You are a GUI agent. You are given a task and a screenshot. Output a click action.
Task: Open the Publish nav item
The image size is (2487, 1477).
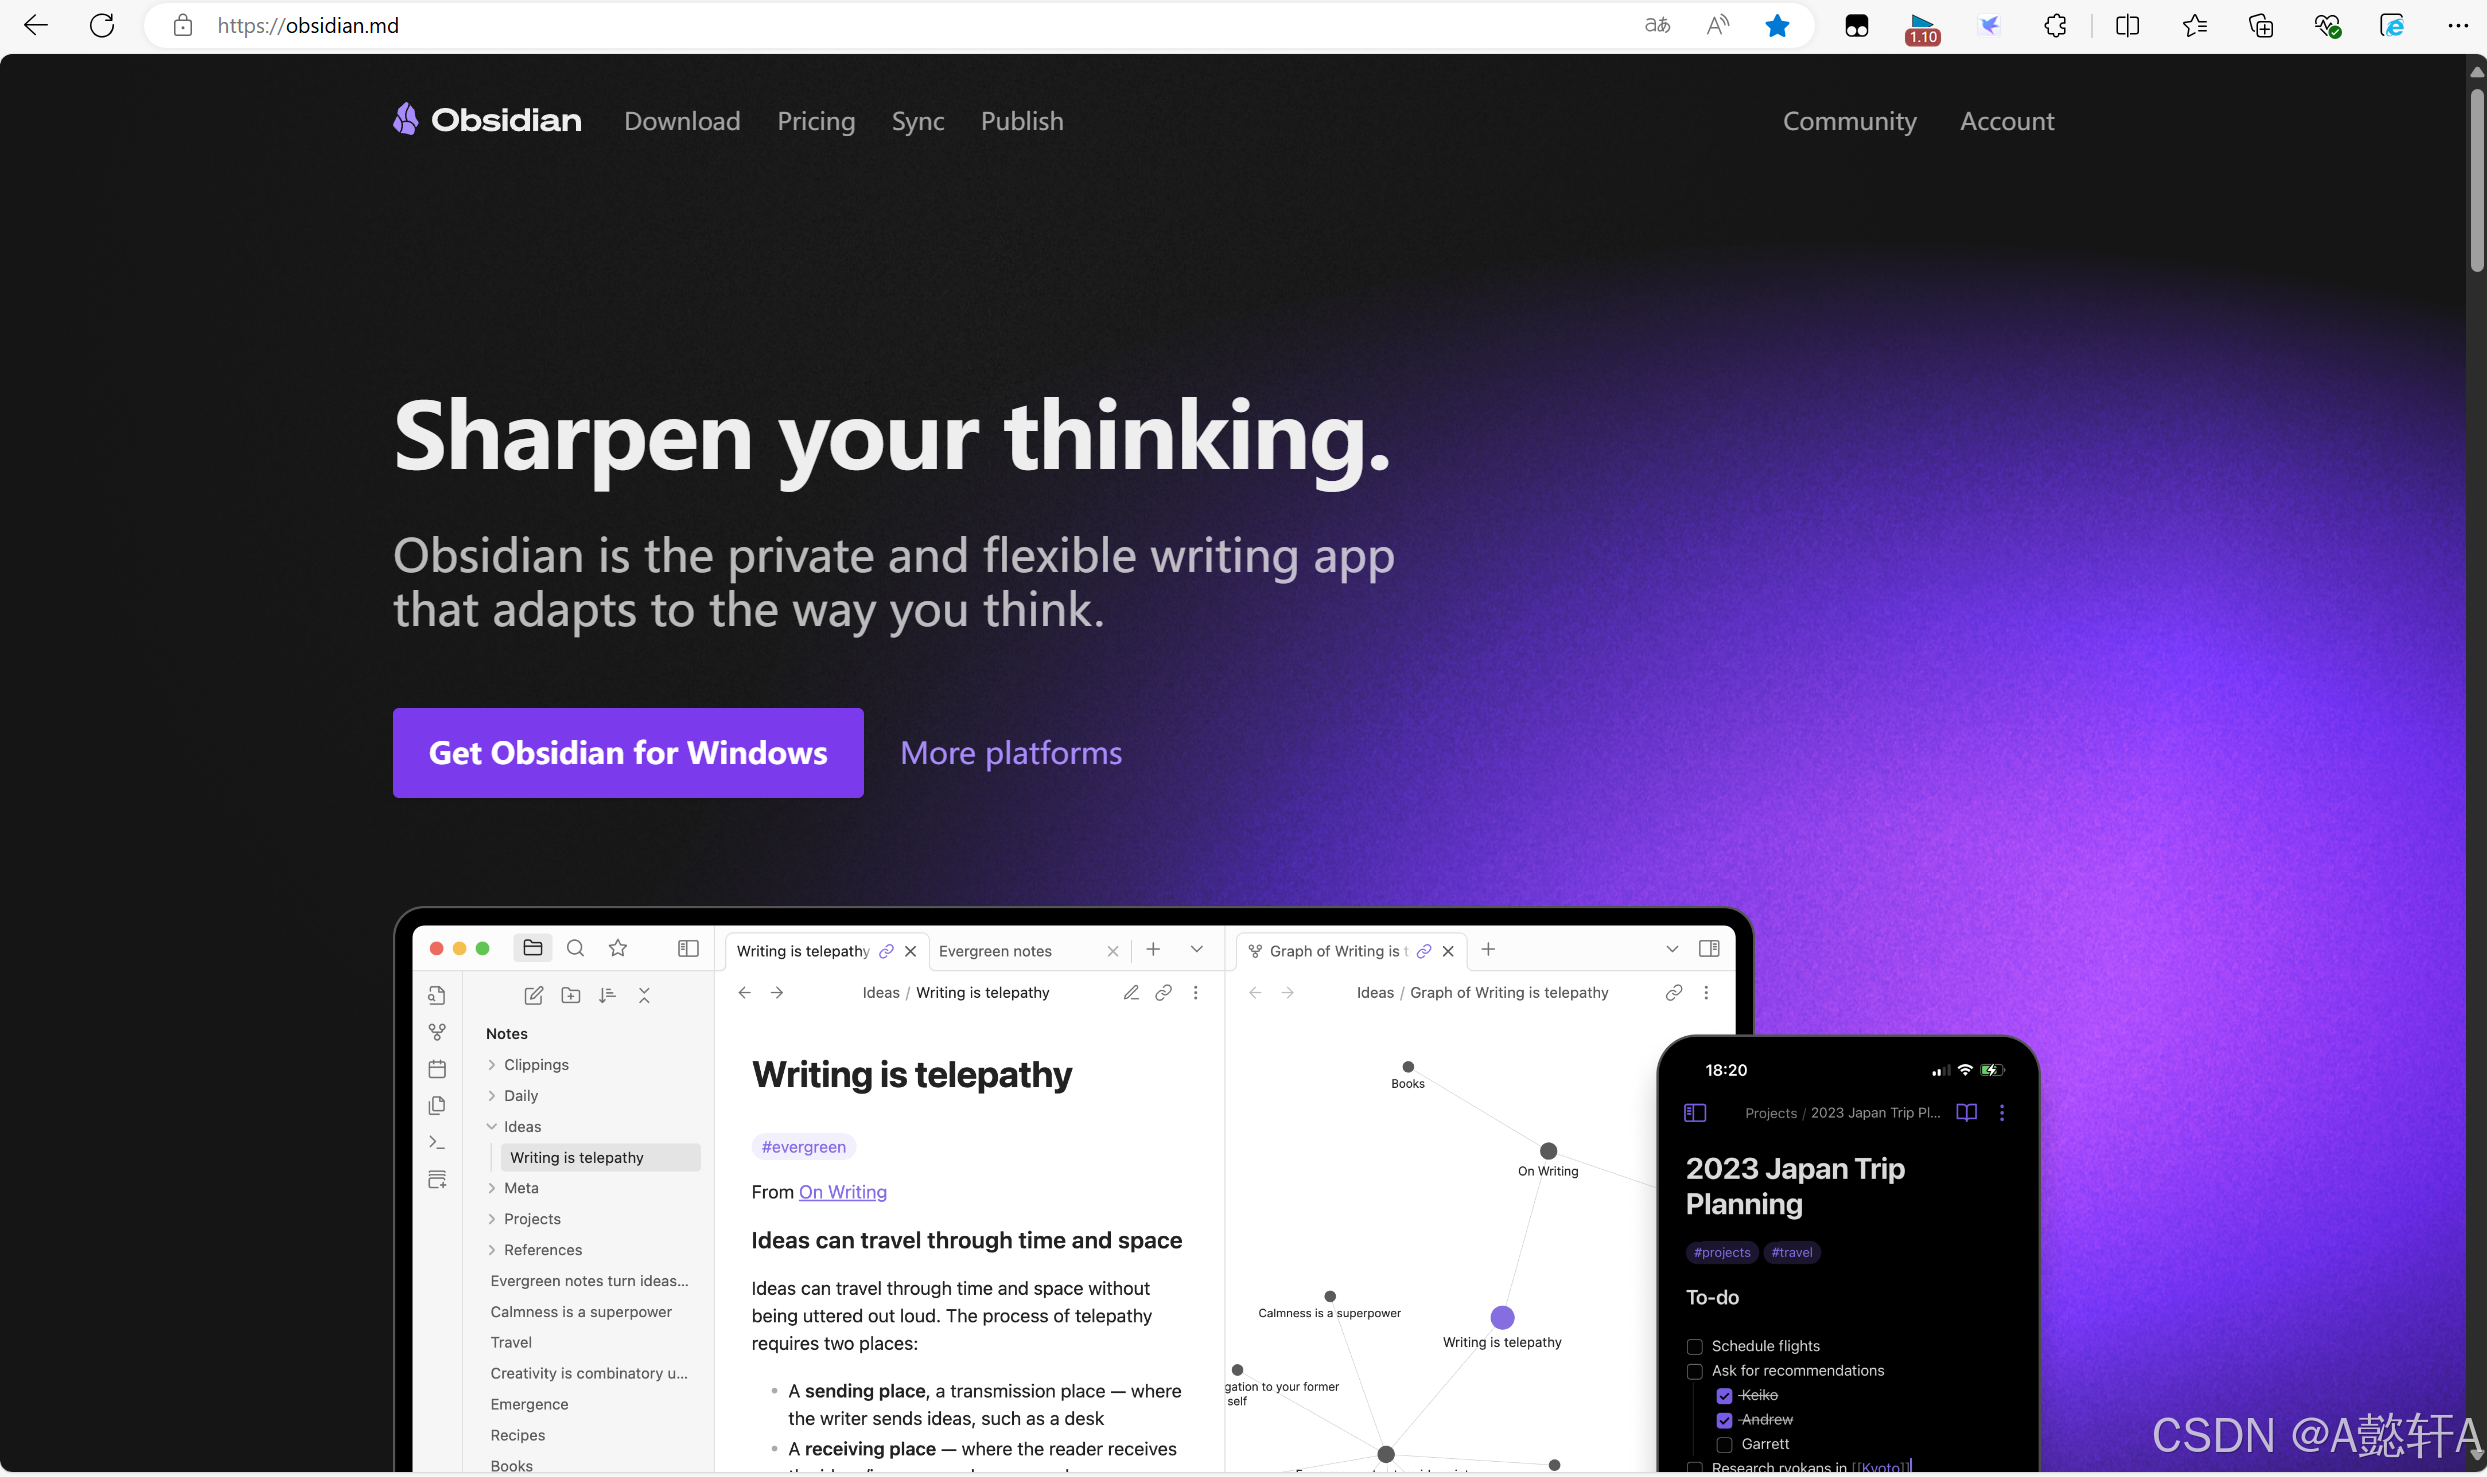(1022, 121)
